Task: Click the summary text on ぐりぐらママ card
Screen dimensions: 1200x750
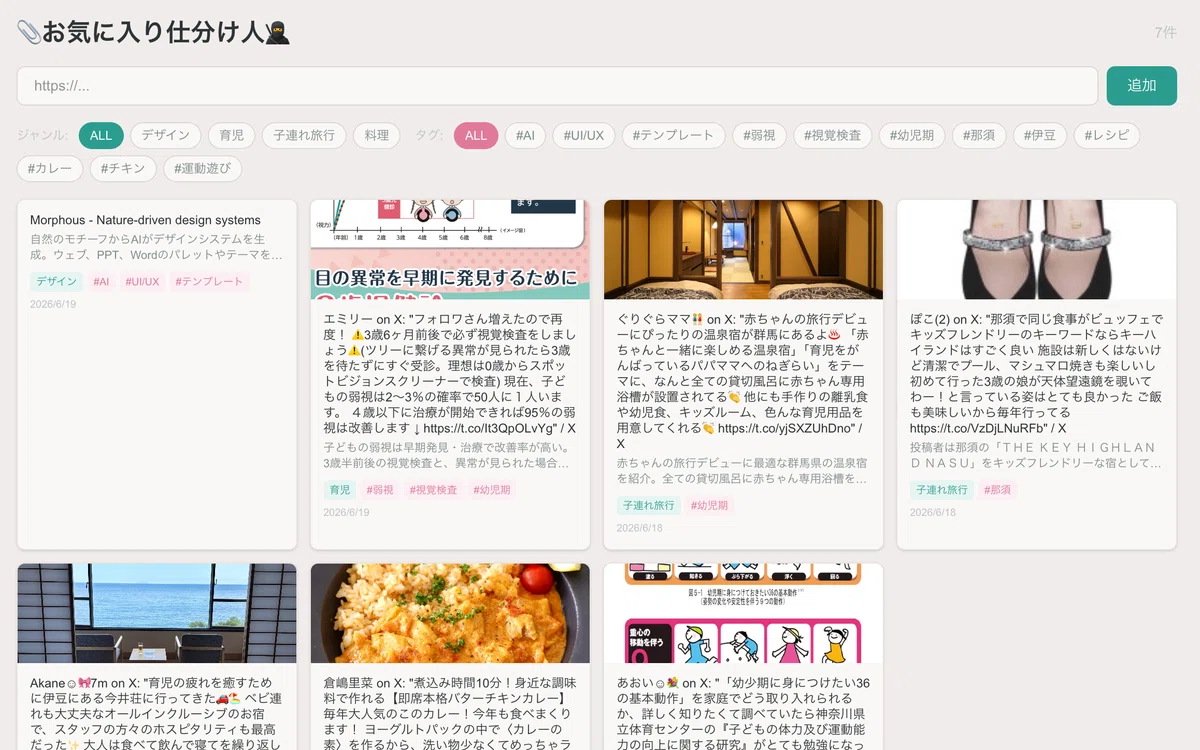Action: [743, 472]
